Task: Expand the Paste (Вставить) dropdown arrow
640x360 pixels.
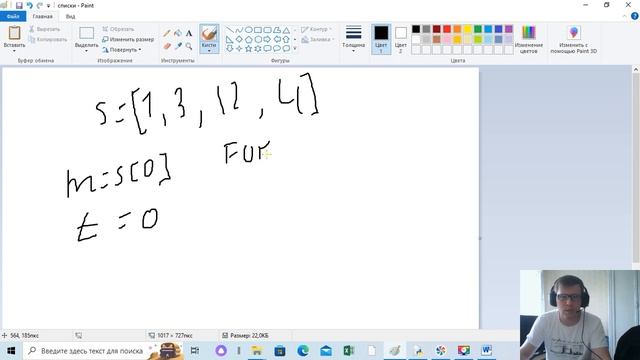Action: click(14, 51)
